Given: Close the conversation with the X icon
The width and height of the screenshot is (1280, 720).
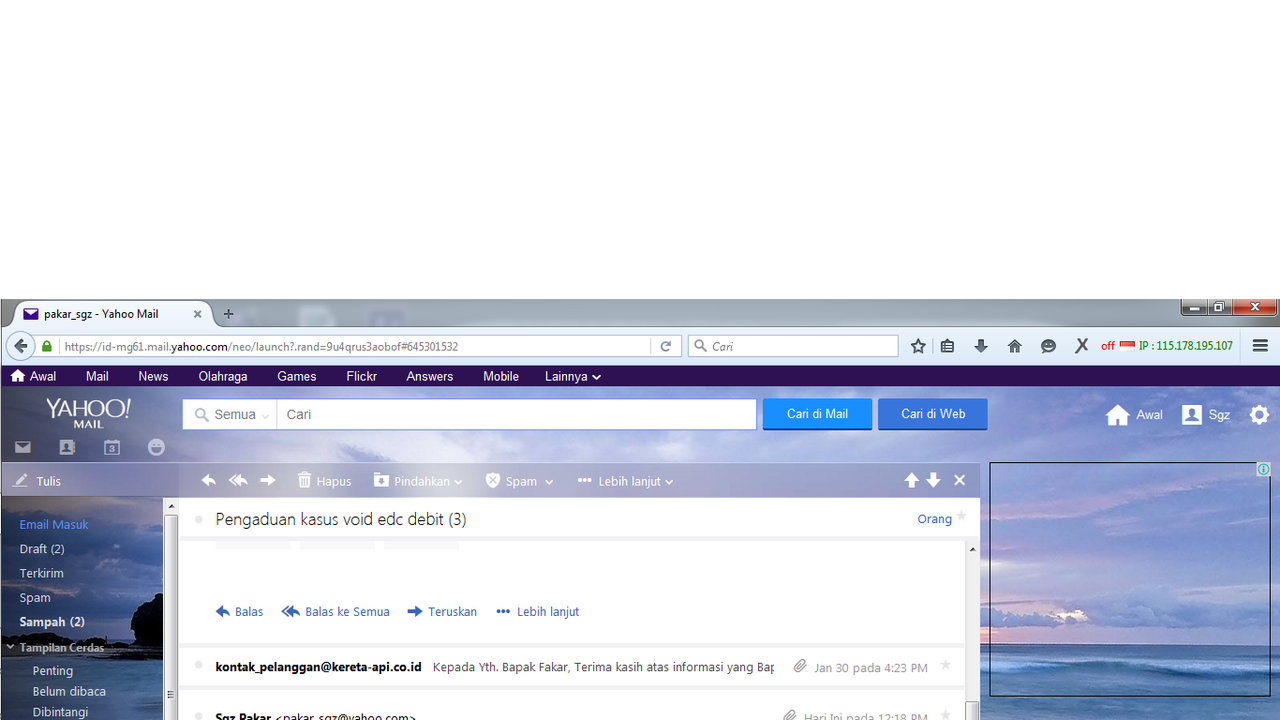Looking at the screenshot, I should click(x=960, y=481).
